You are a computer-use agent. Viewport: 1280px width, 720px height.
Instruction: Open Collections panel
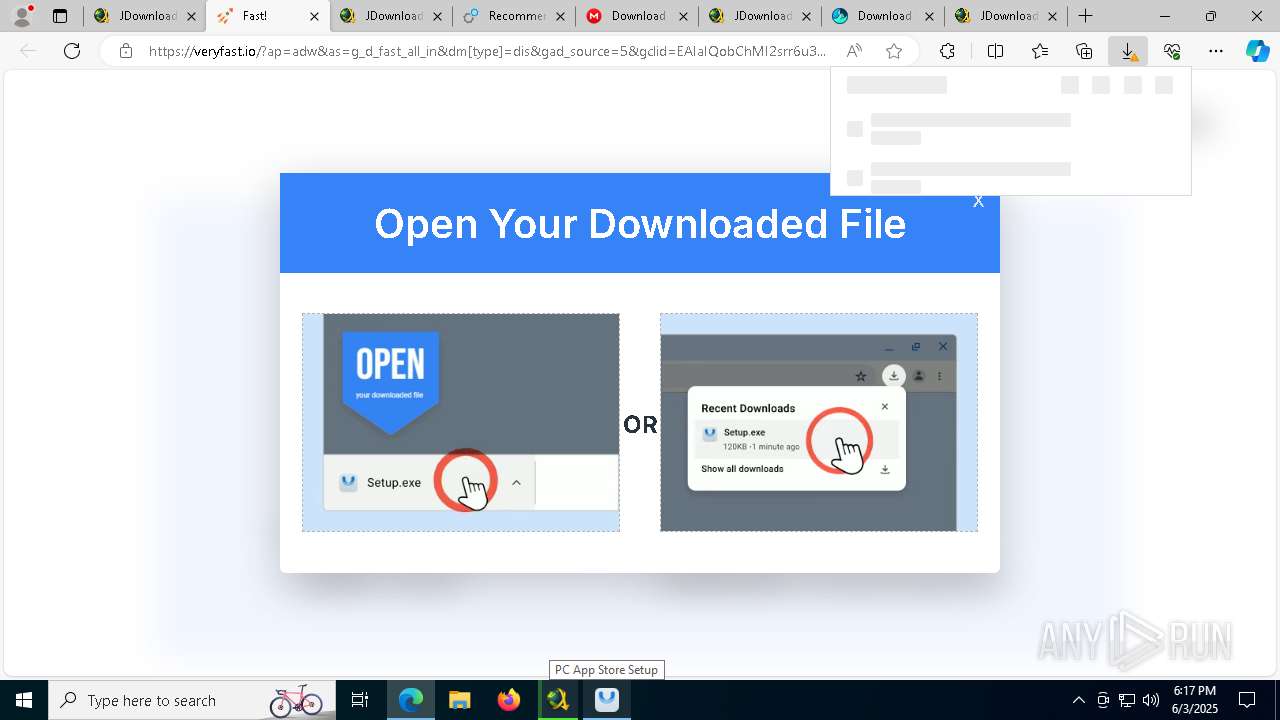click(1084, 51)
